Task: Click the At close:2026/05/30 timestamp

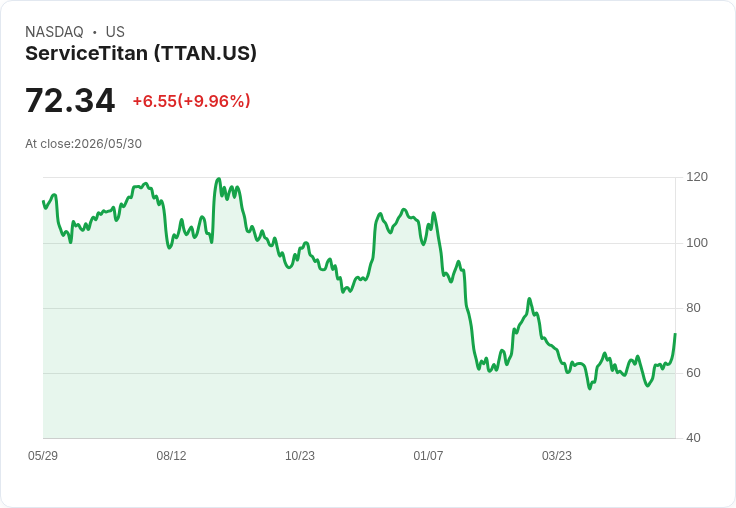Action: 84,144
